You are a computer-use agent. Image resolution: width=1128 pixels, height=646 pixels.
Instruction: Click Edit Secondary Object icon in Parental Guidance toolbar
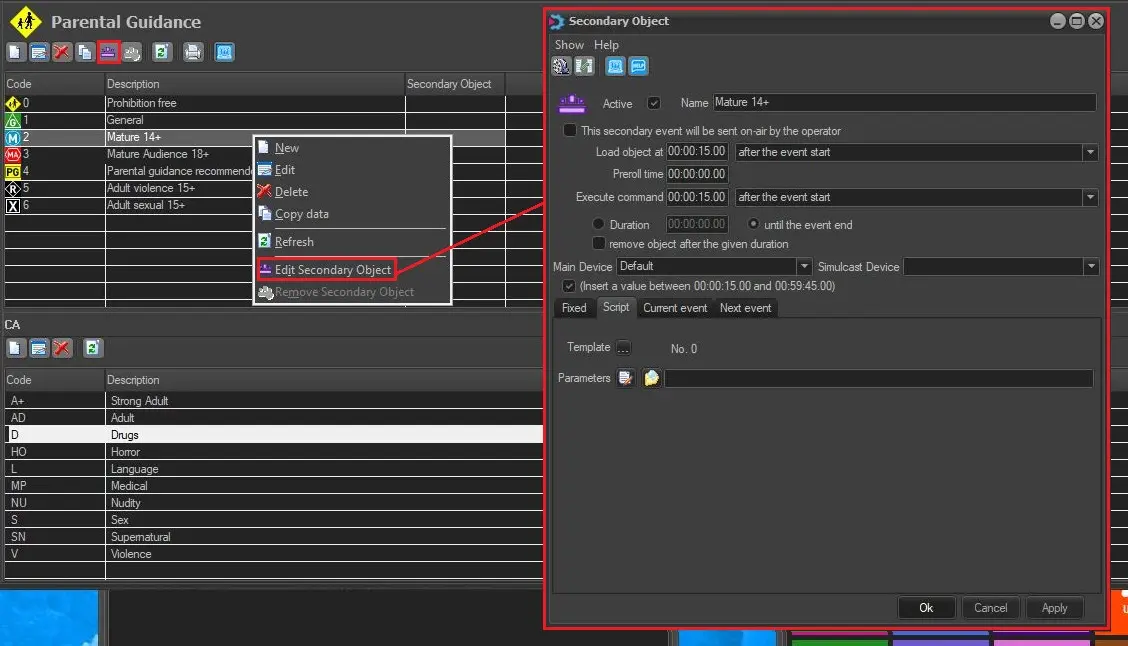pos(109,52)
